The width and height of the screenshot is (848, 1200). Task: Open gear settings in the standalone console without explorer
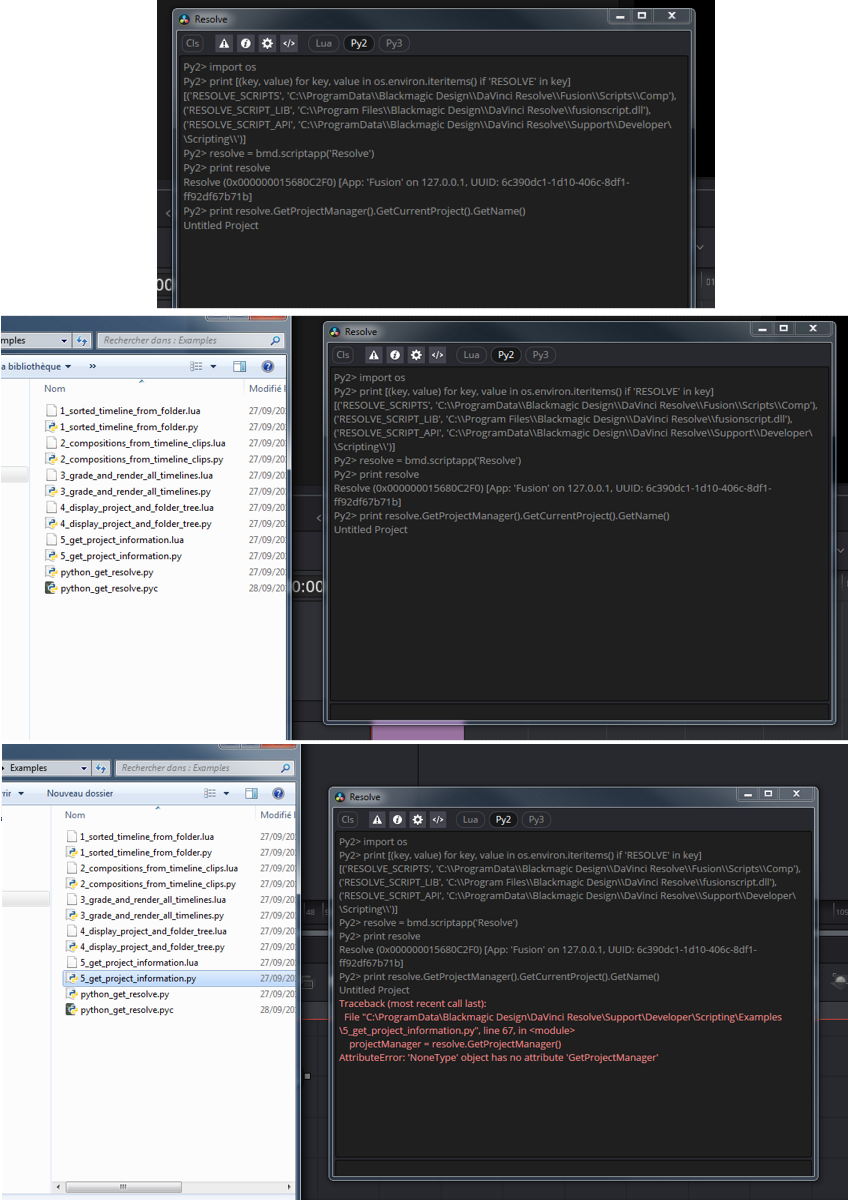coord(267,43)
